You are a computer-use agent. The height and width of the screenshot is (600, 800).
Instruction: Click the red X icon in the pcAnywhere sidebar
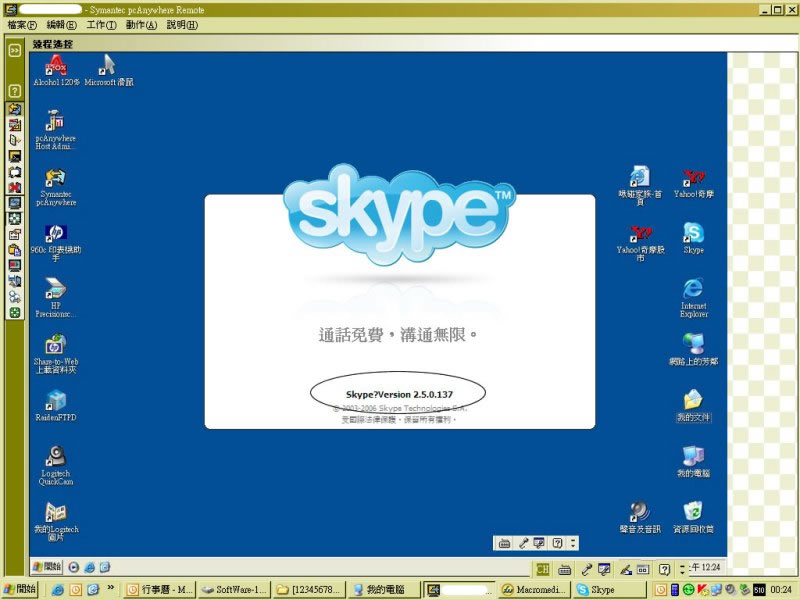click(x=15, y=187)
